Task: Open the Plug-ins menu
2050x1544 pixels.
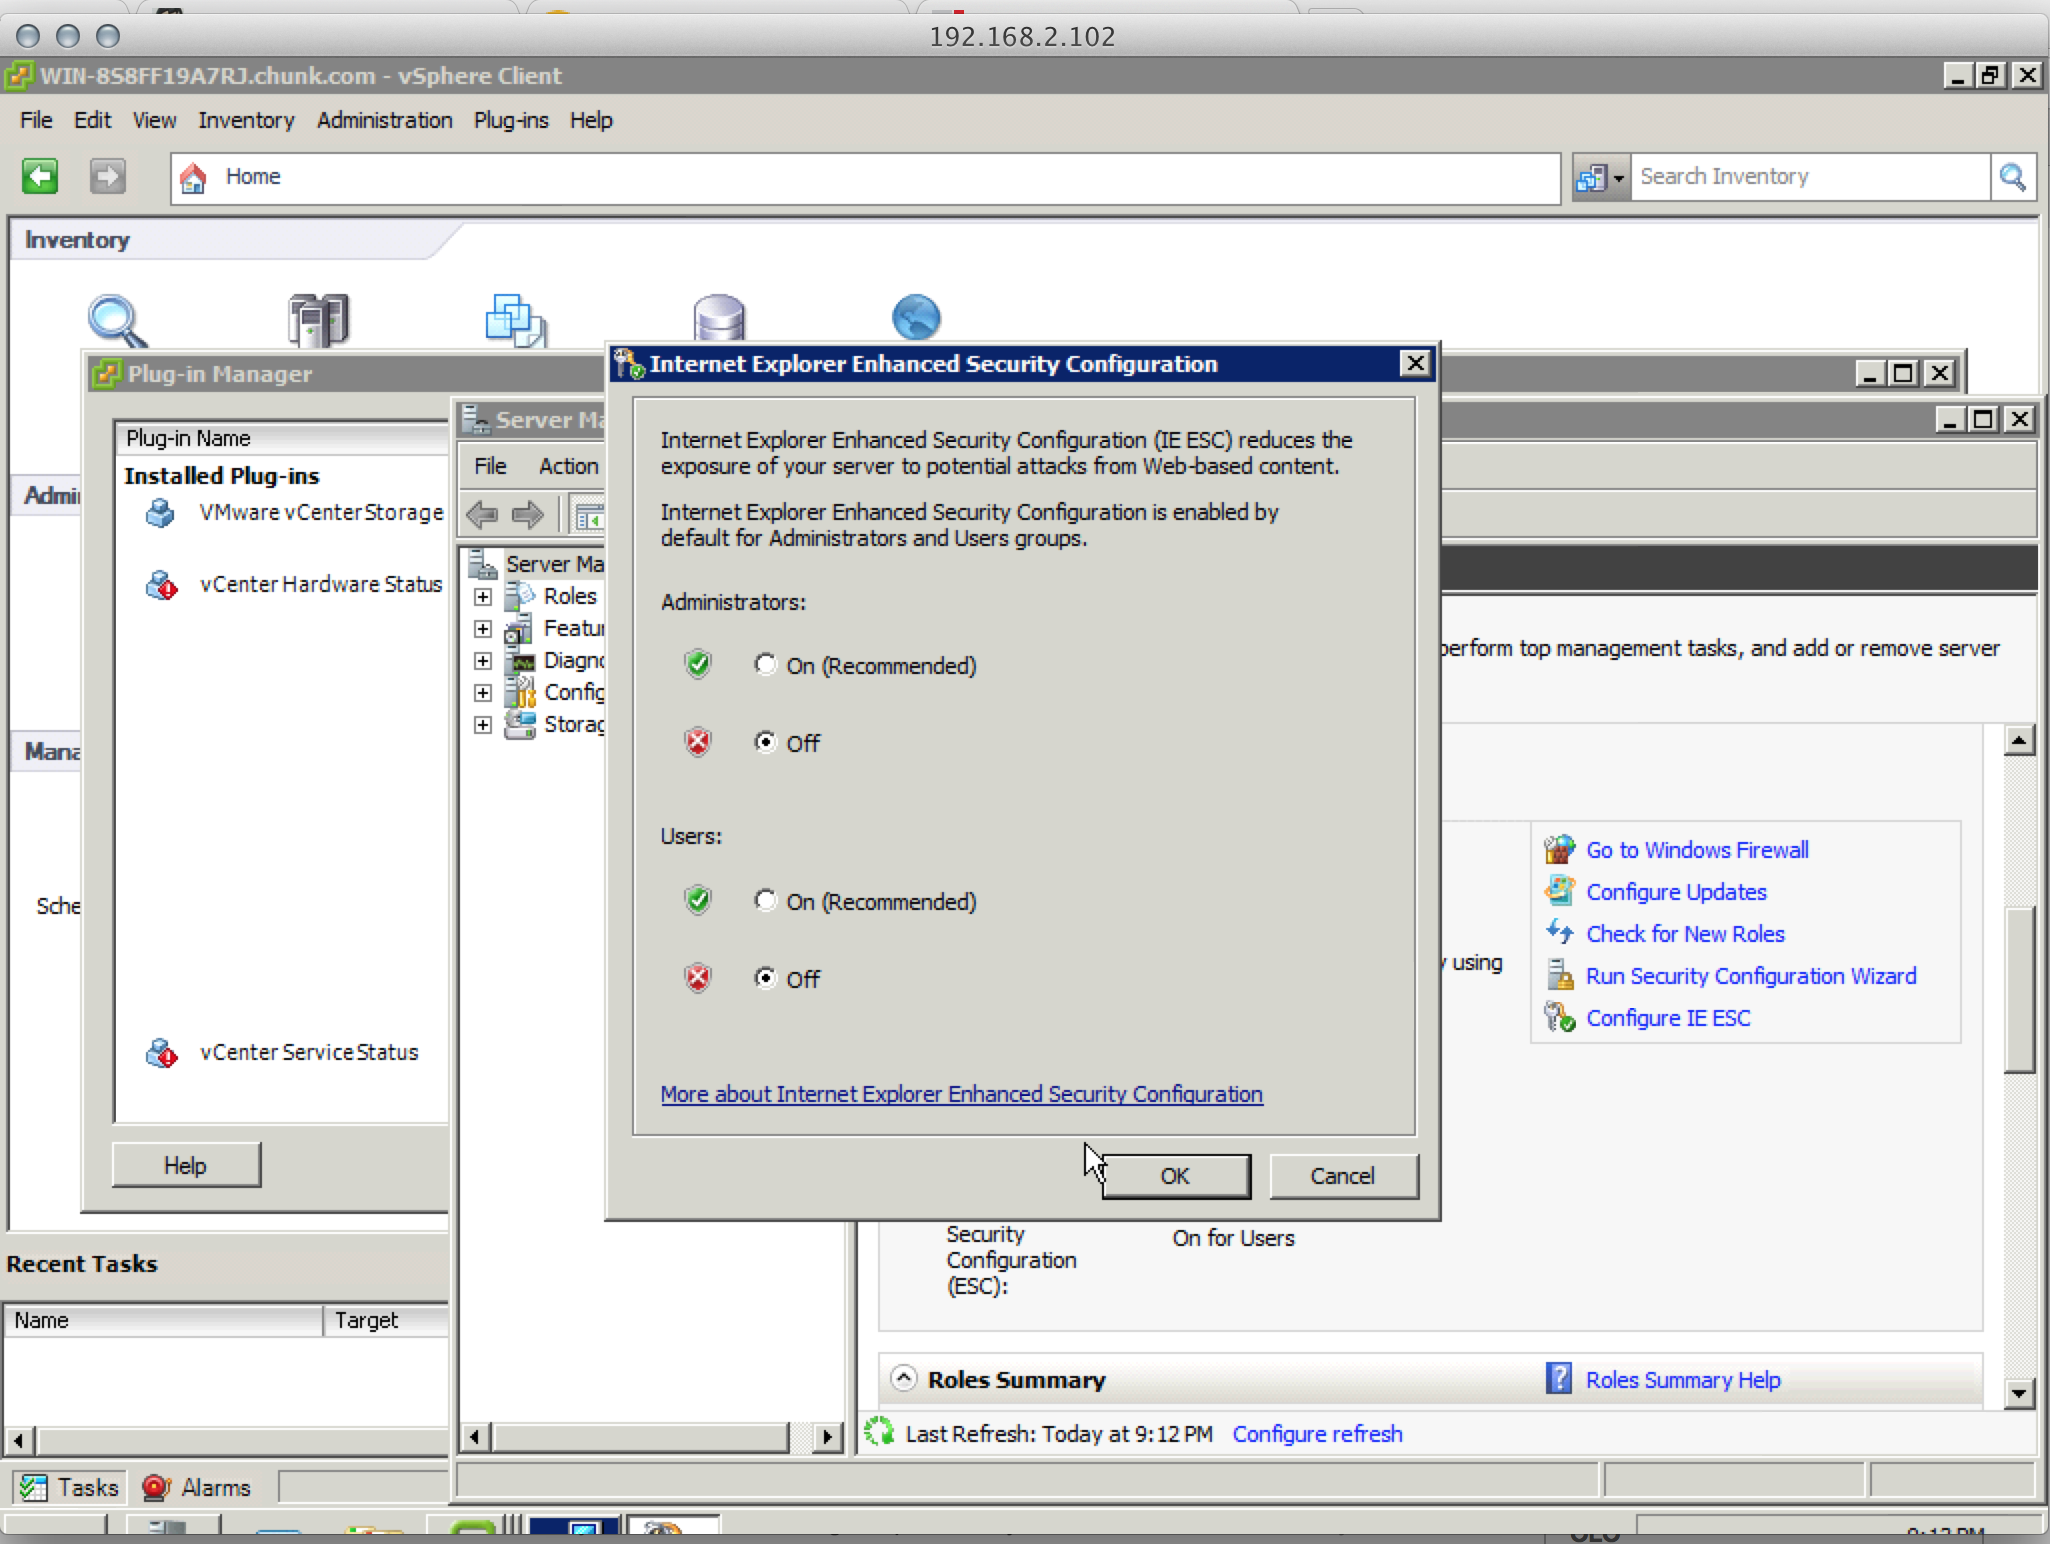Action: pyautogui.click(x=510, y=120)
